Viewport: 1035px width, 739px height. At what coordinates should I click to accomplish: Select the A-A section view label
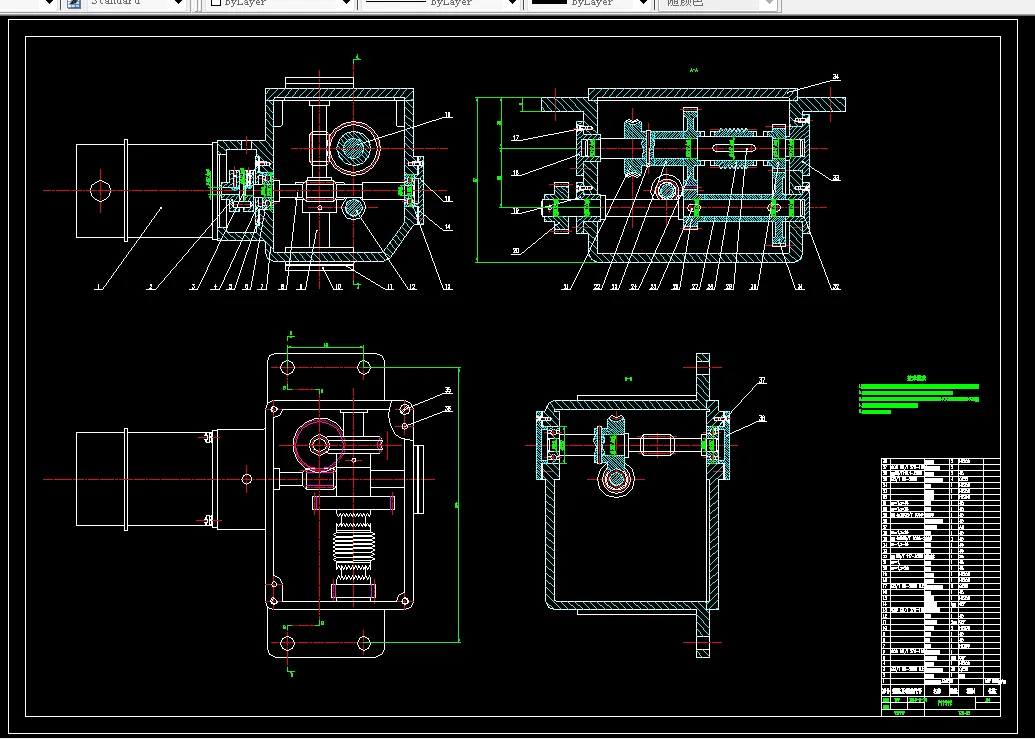[x=694, y=71]
